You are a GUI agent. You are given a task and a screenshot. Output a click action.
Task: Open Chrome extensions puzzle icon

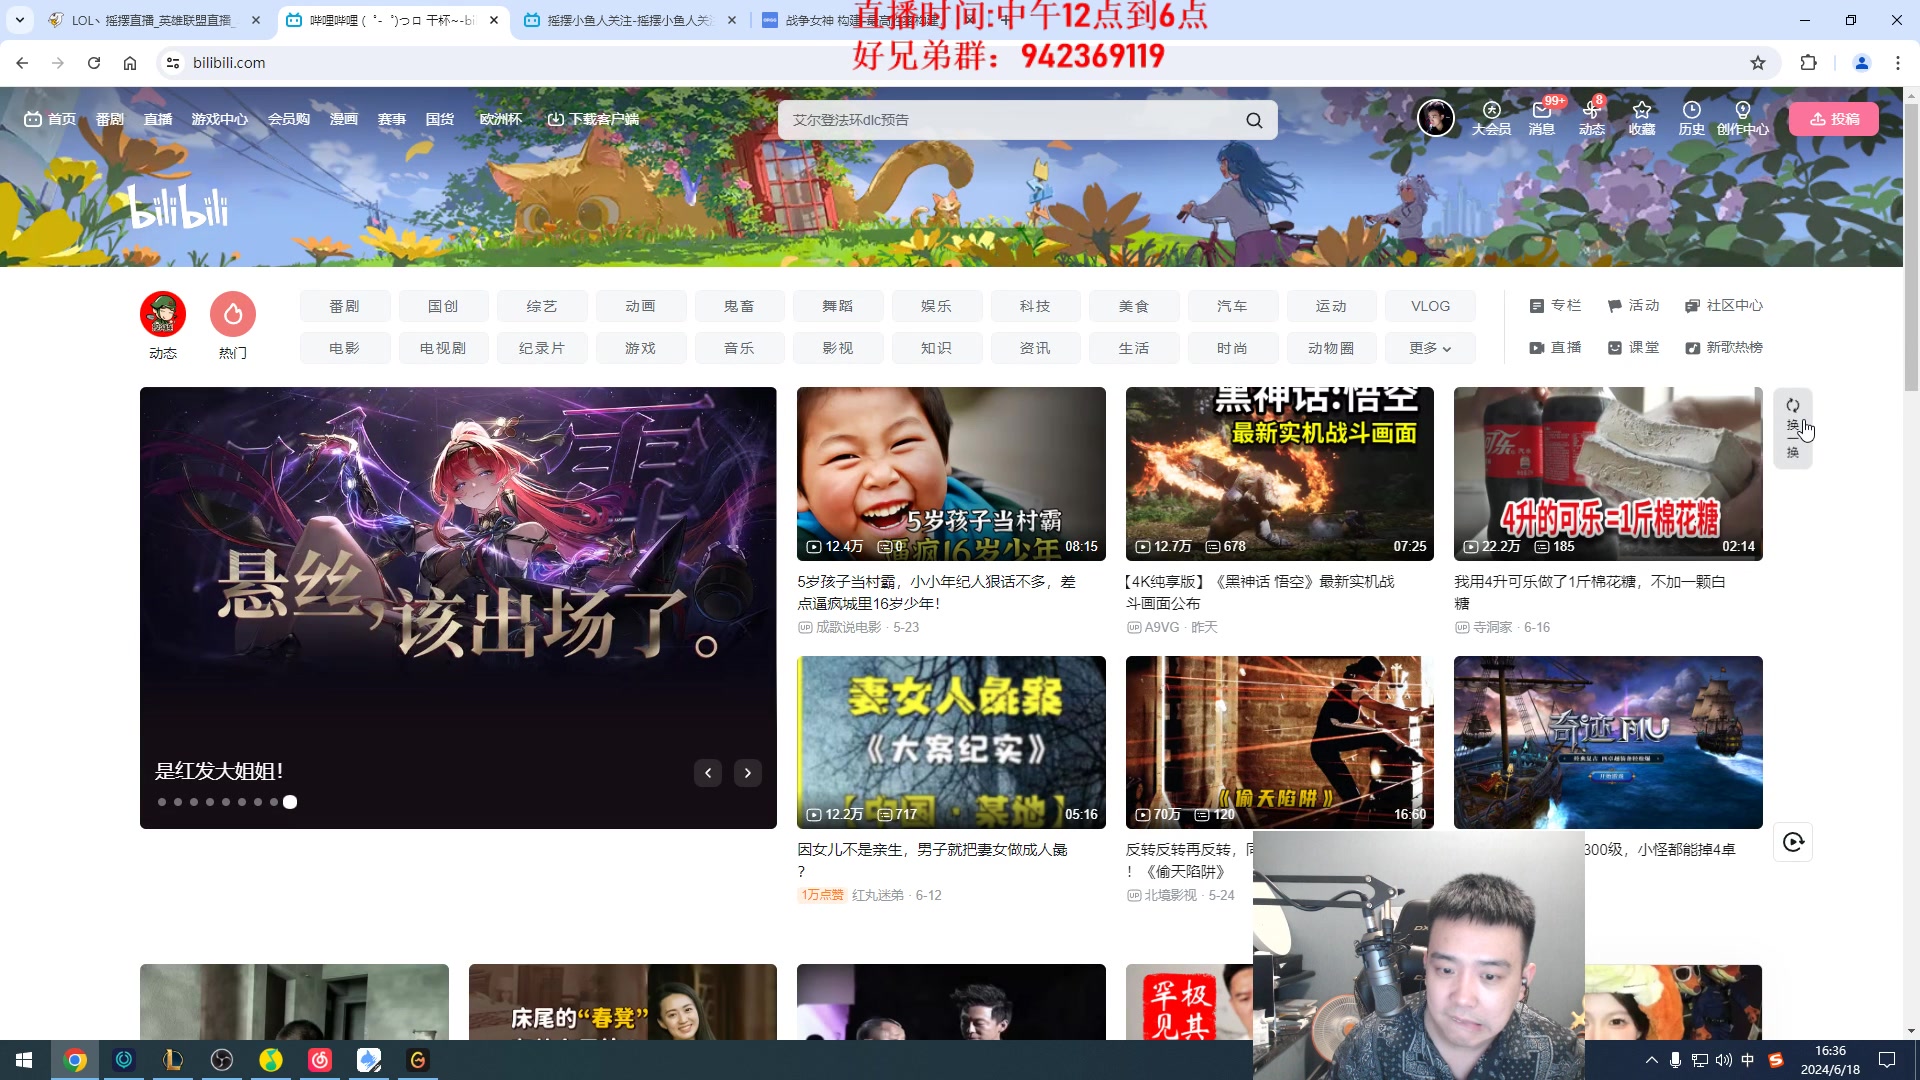tap(1808, 63)
